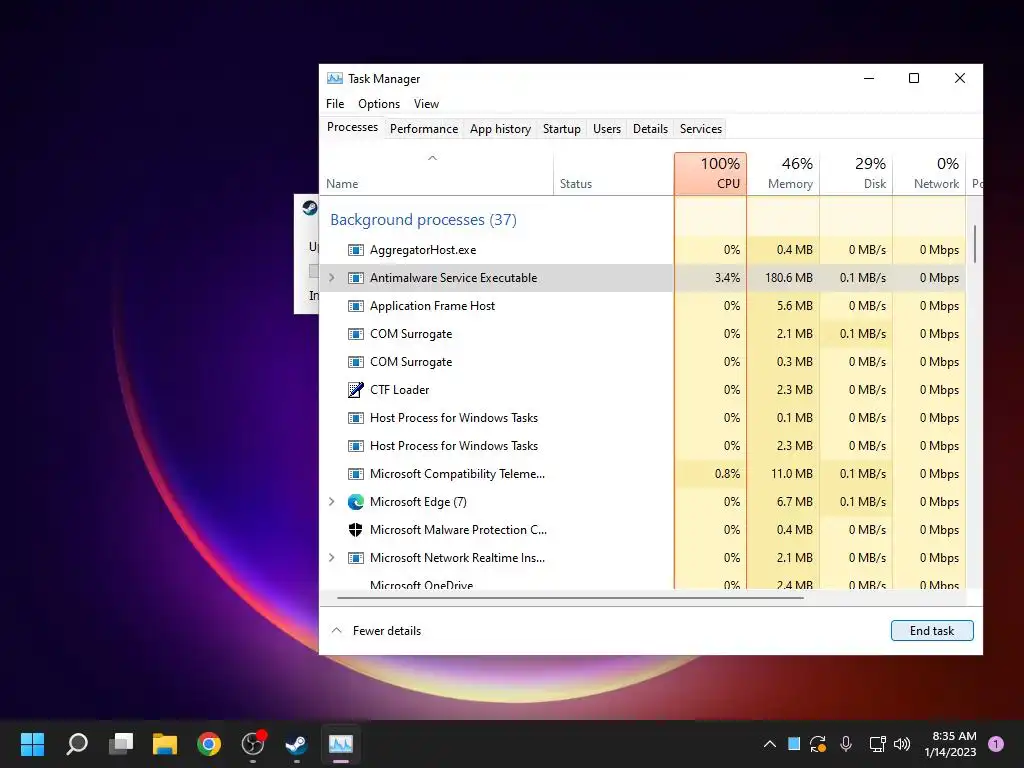Click the 3.4% CPU value cell
This screenshot has height=768, width=1024.
click(711, 278)
